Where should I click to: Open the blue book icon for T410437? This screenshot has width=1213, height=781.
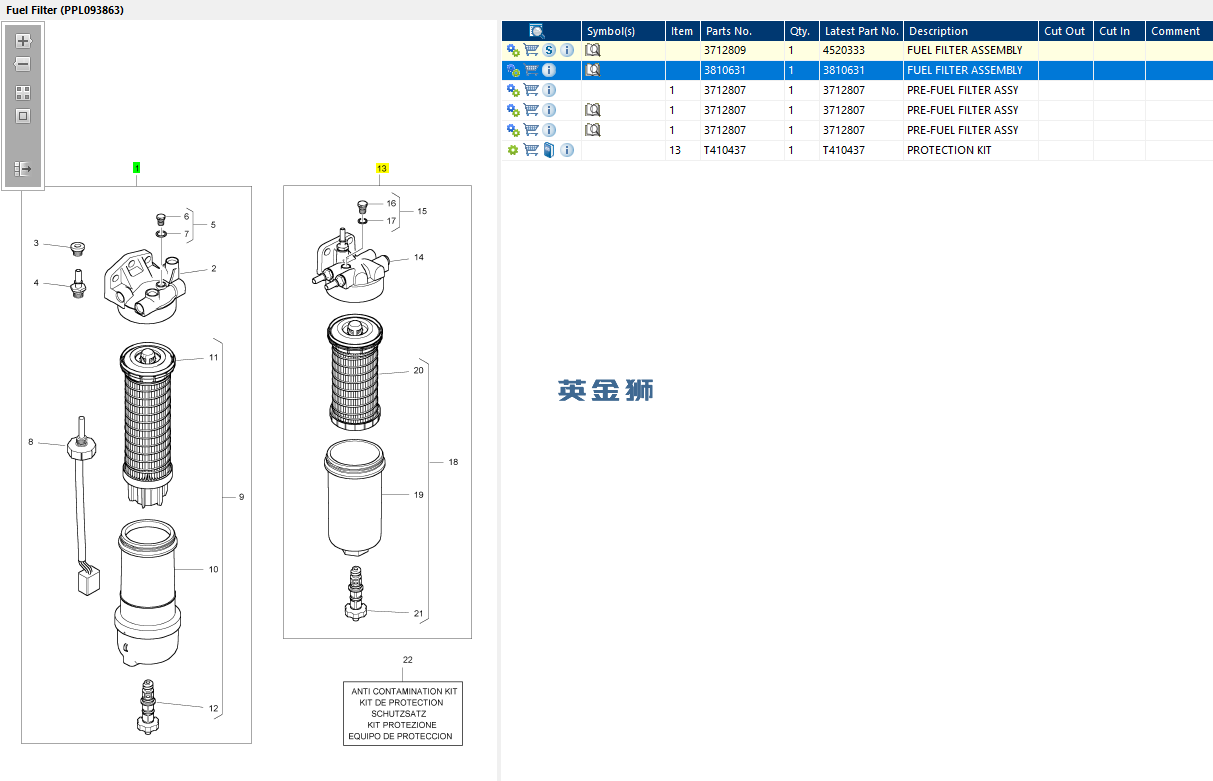click(549, 150)
